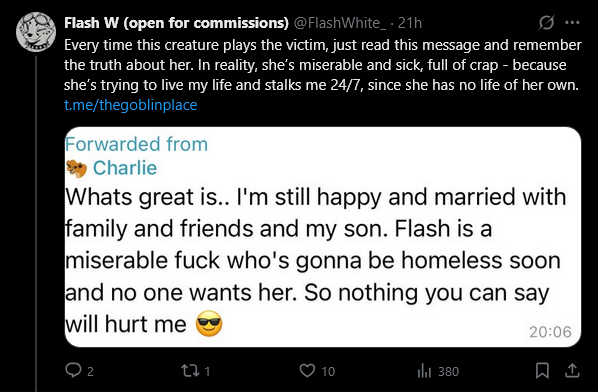Viewport: 598px width, 392px height.
Task: Click Charlie's name in the image
Action: [x=125, y=168]
